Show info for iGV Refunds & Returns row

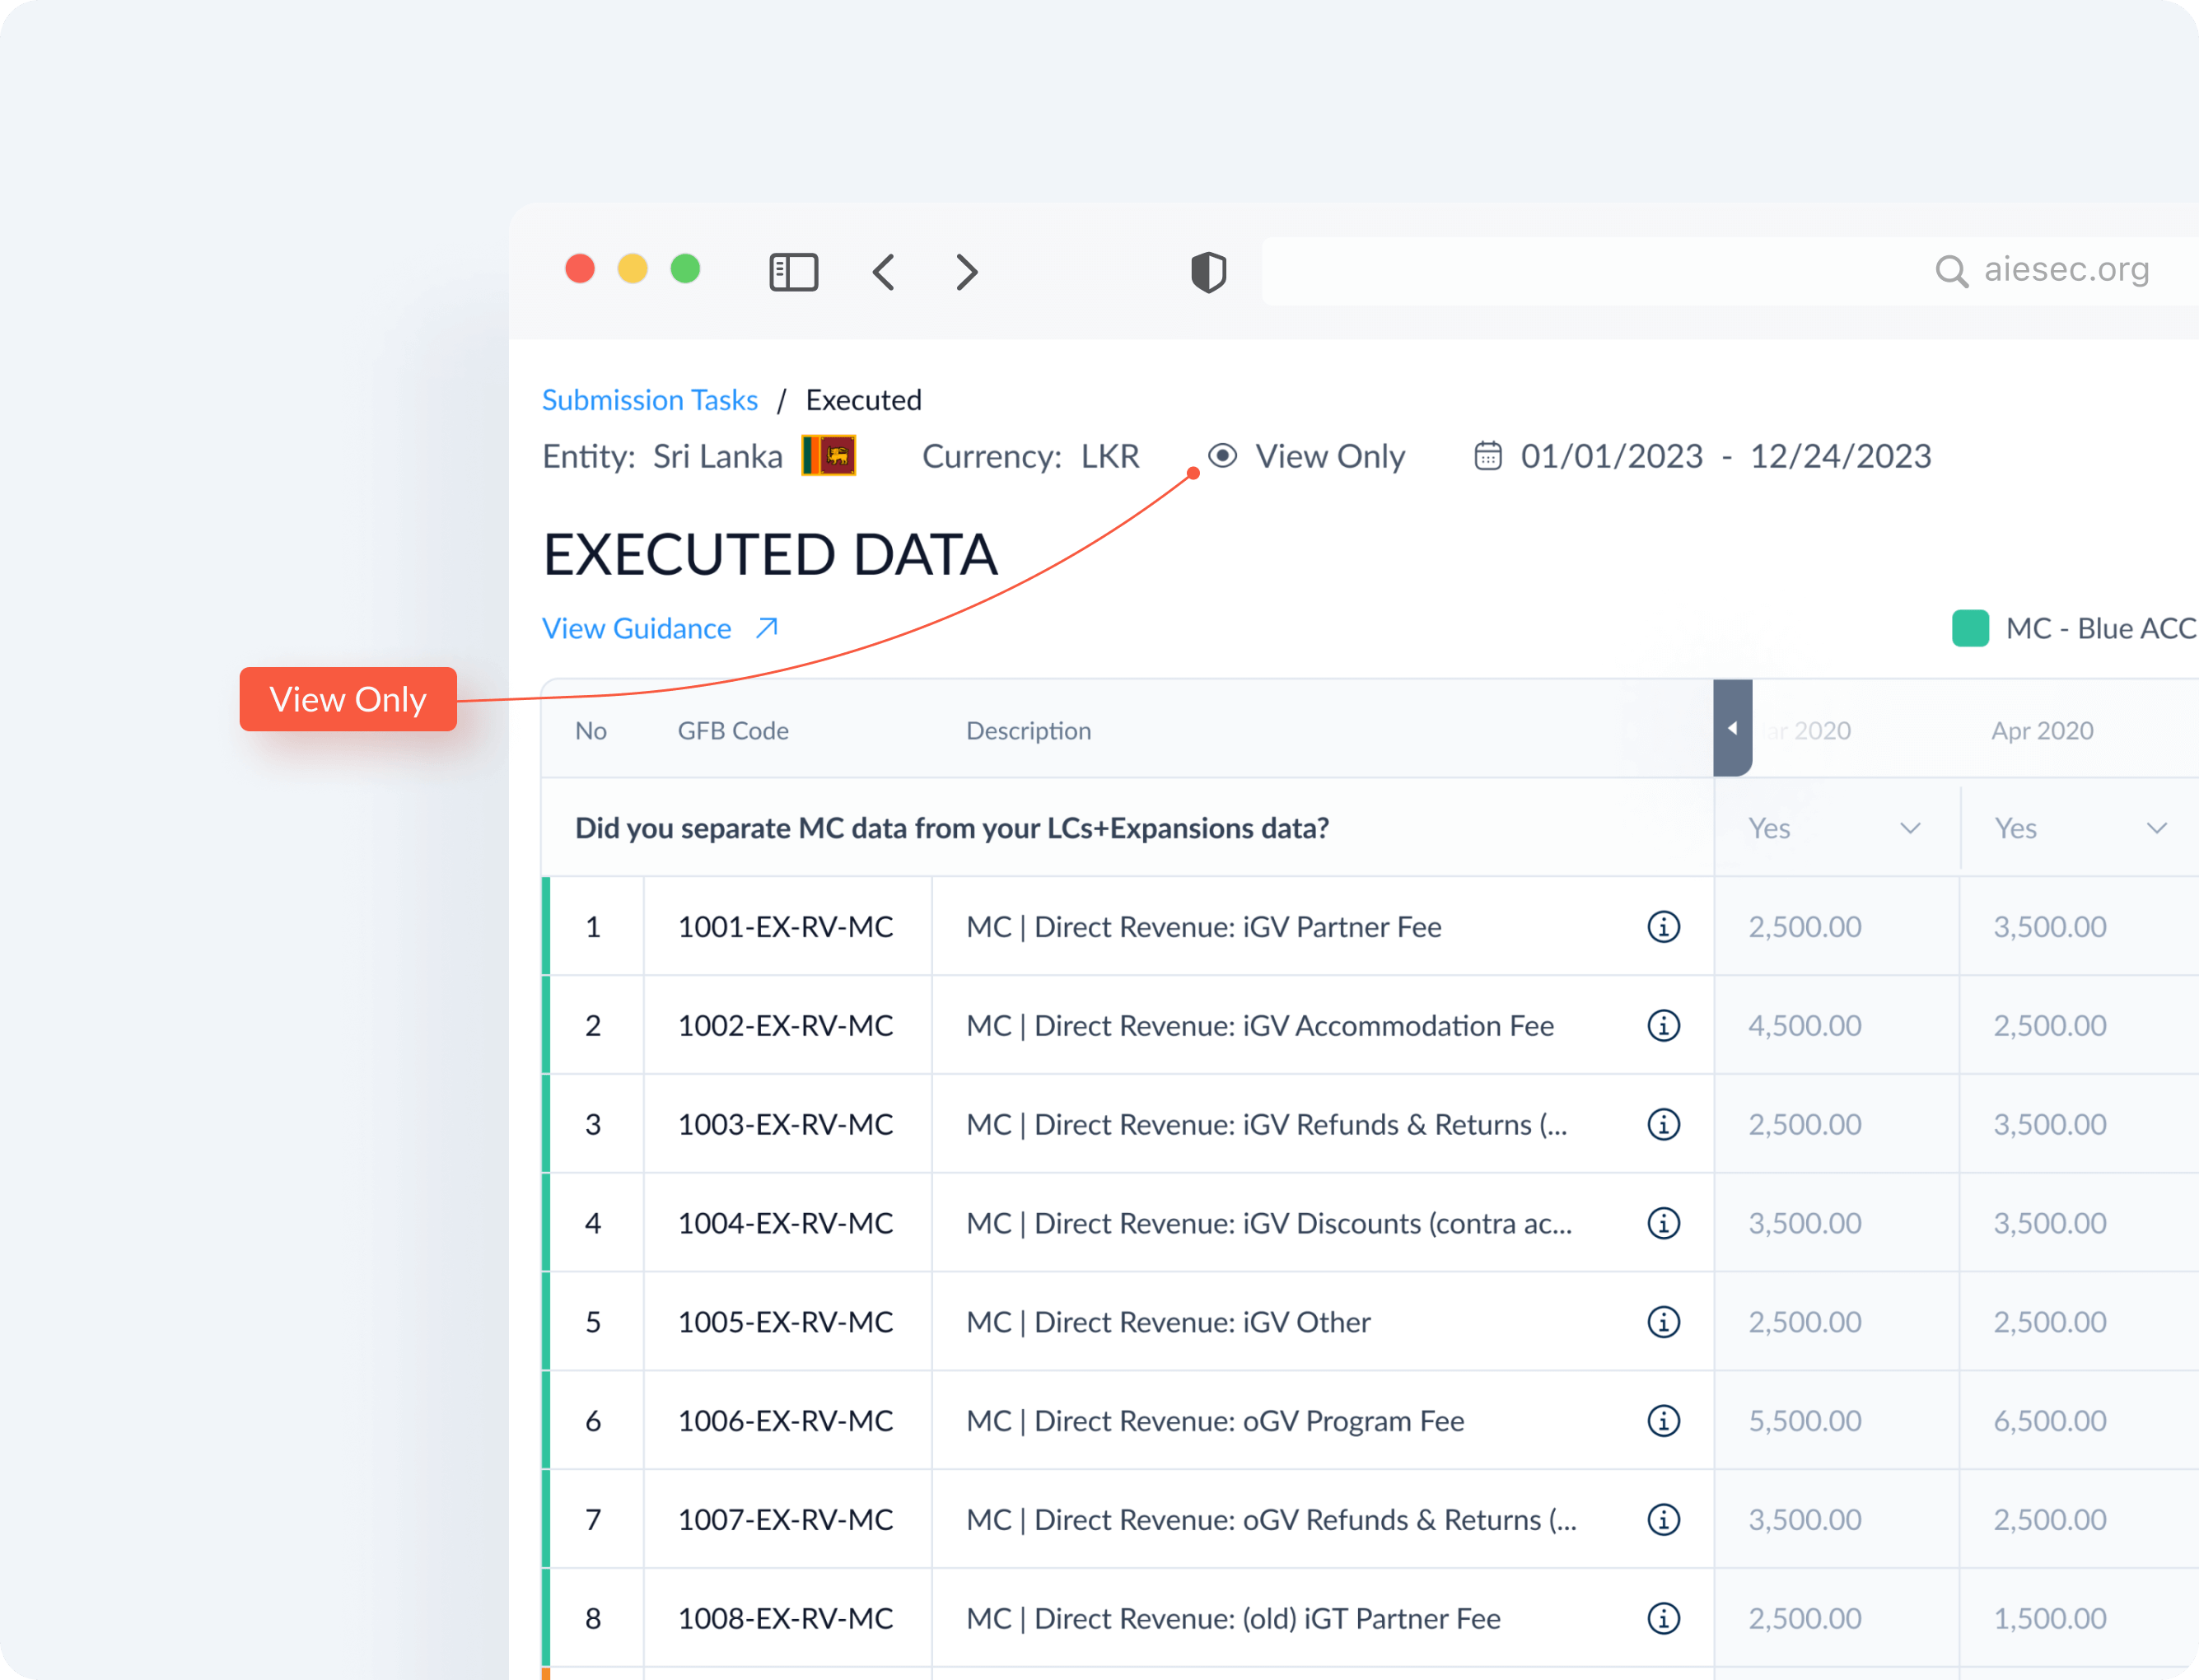tap(1664, 1125)
